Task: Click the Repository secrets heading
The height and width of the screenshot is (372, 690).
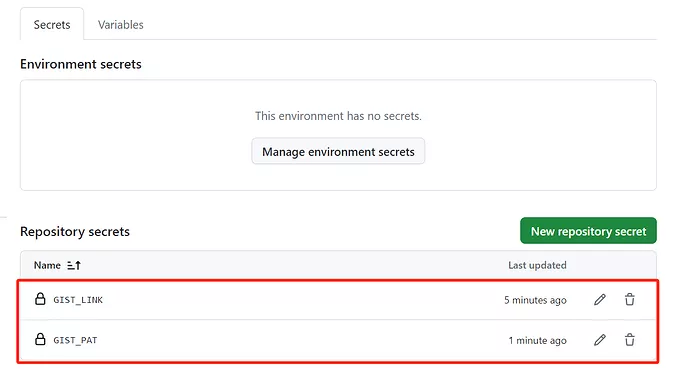Action: [75, 232]
